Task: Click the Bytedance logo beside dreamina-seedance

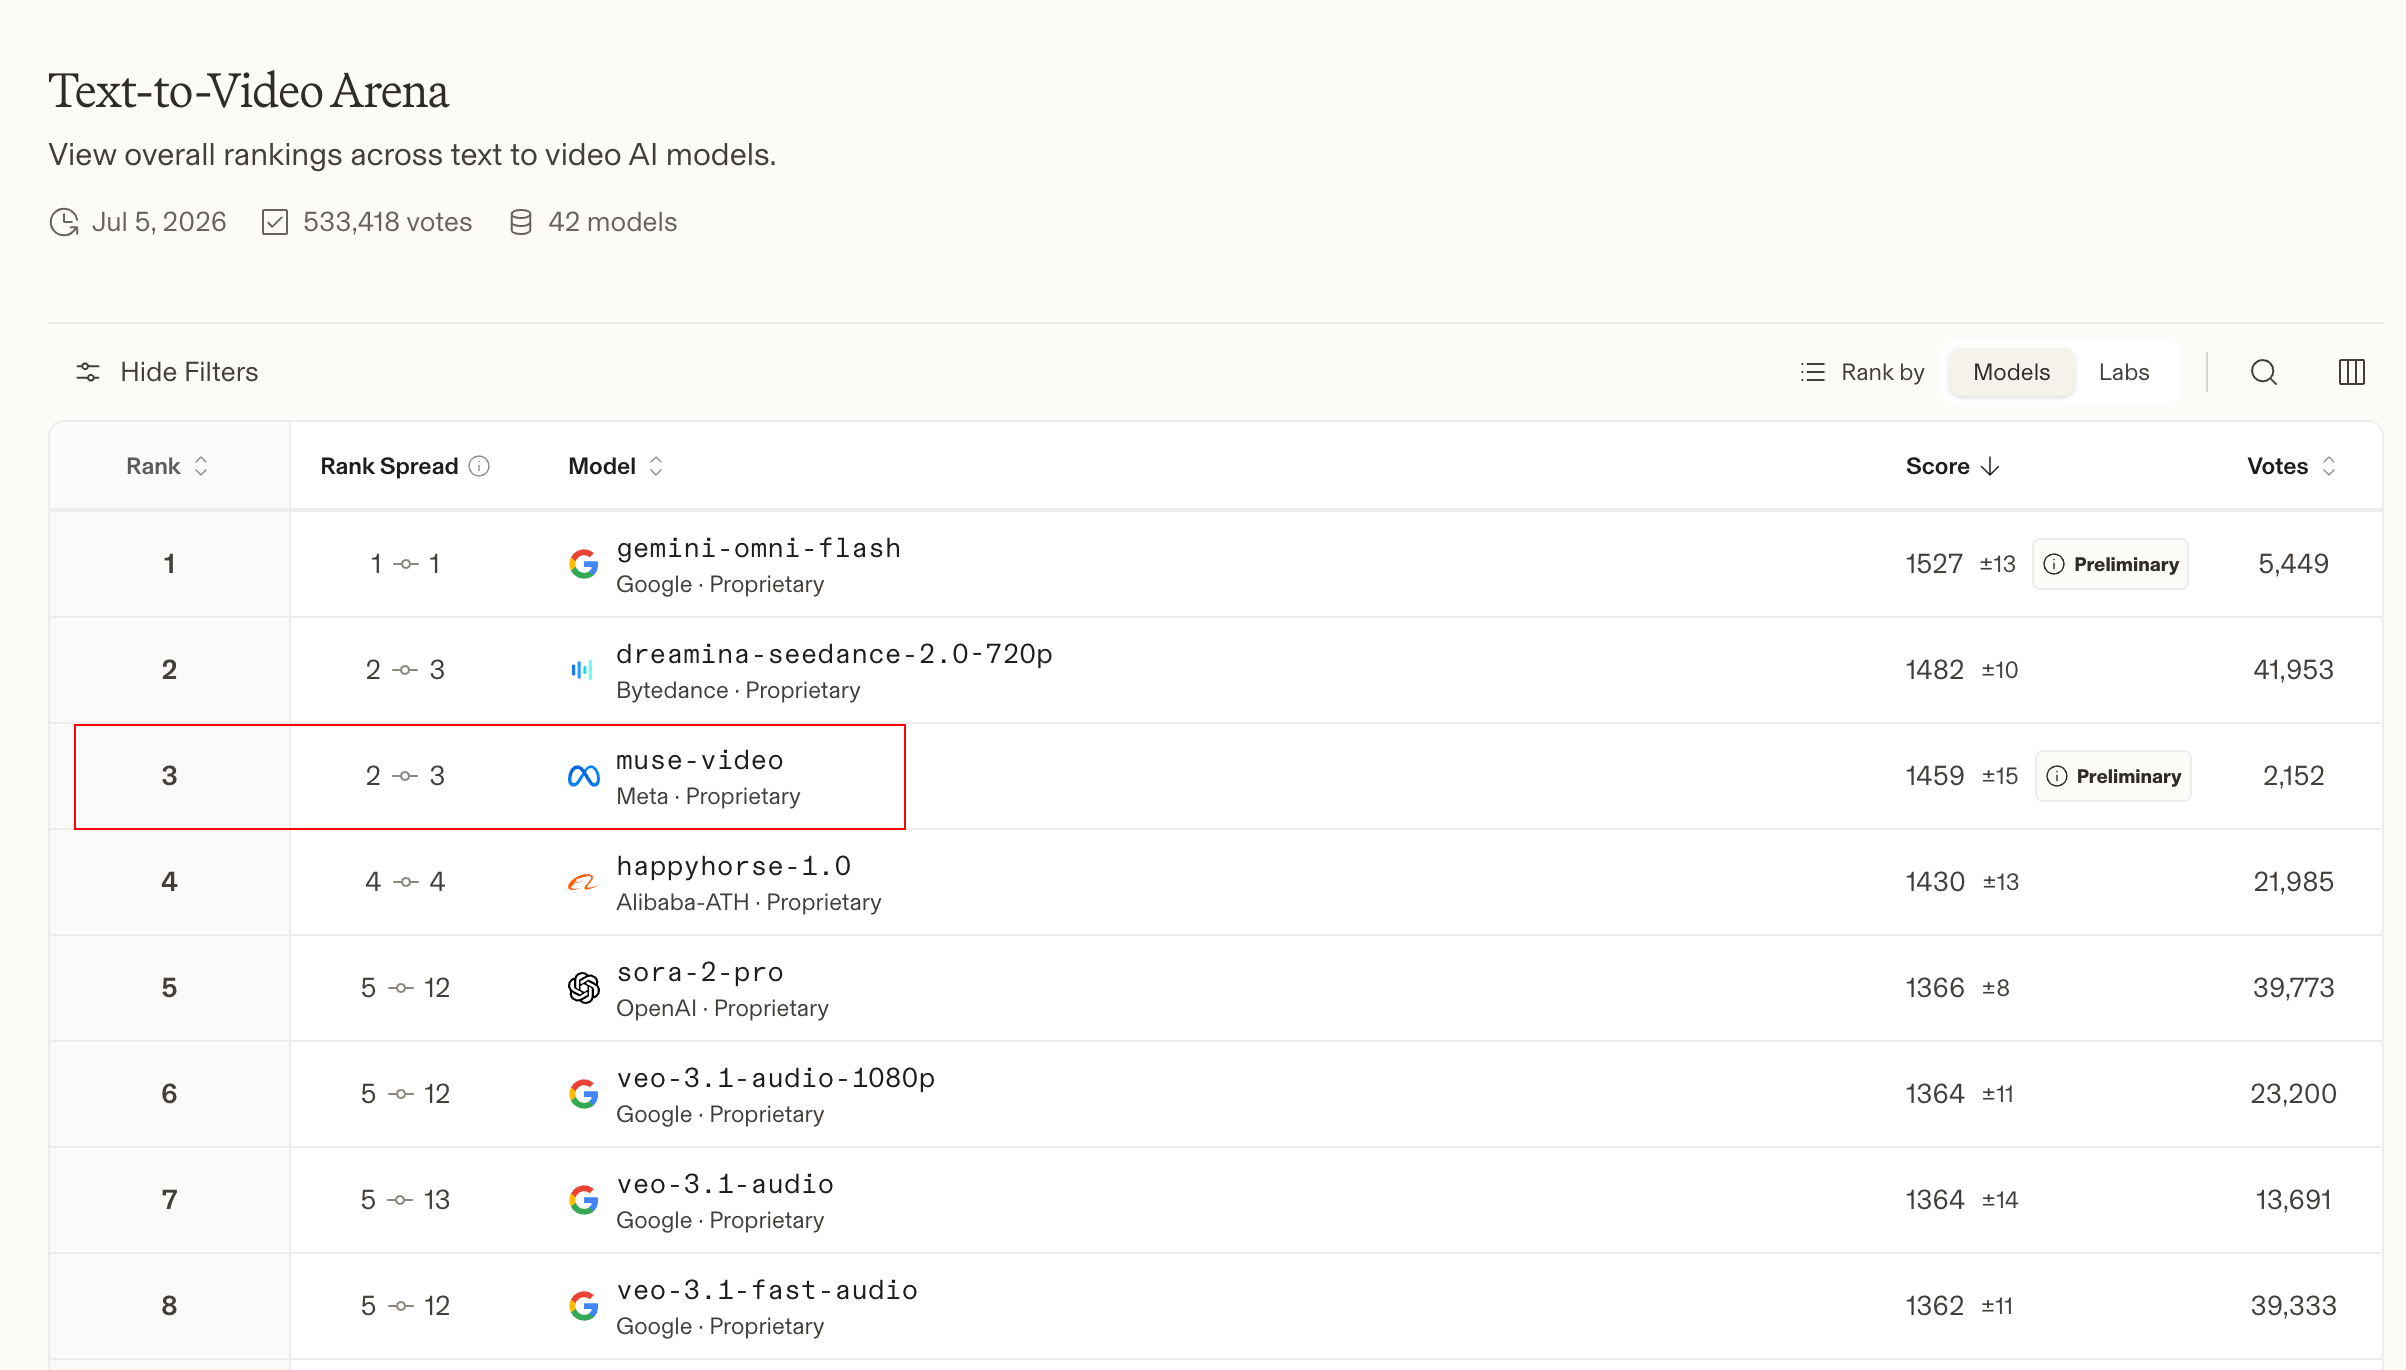Action: (582, 670)
